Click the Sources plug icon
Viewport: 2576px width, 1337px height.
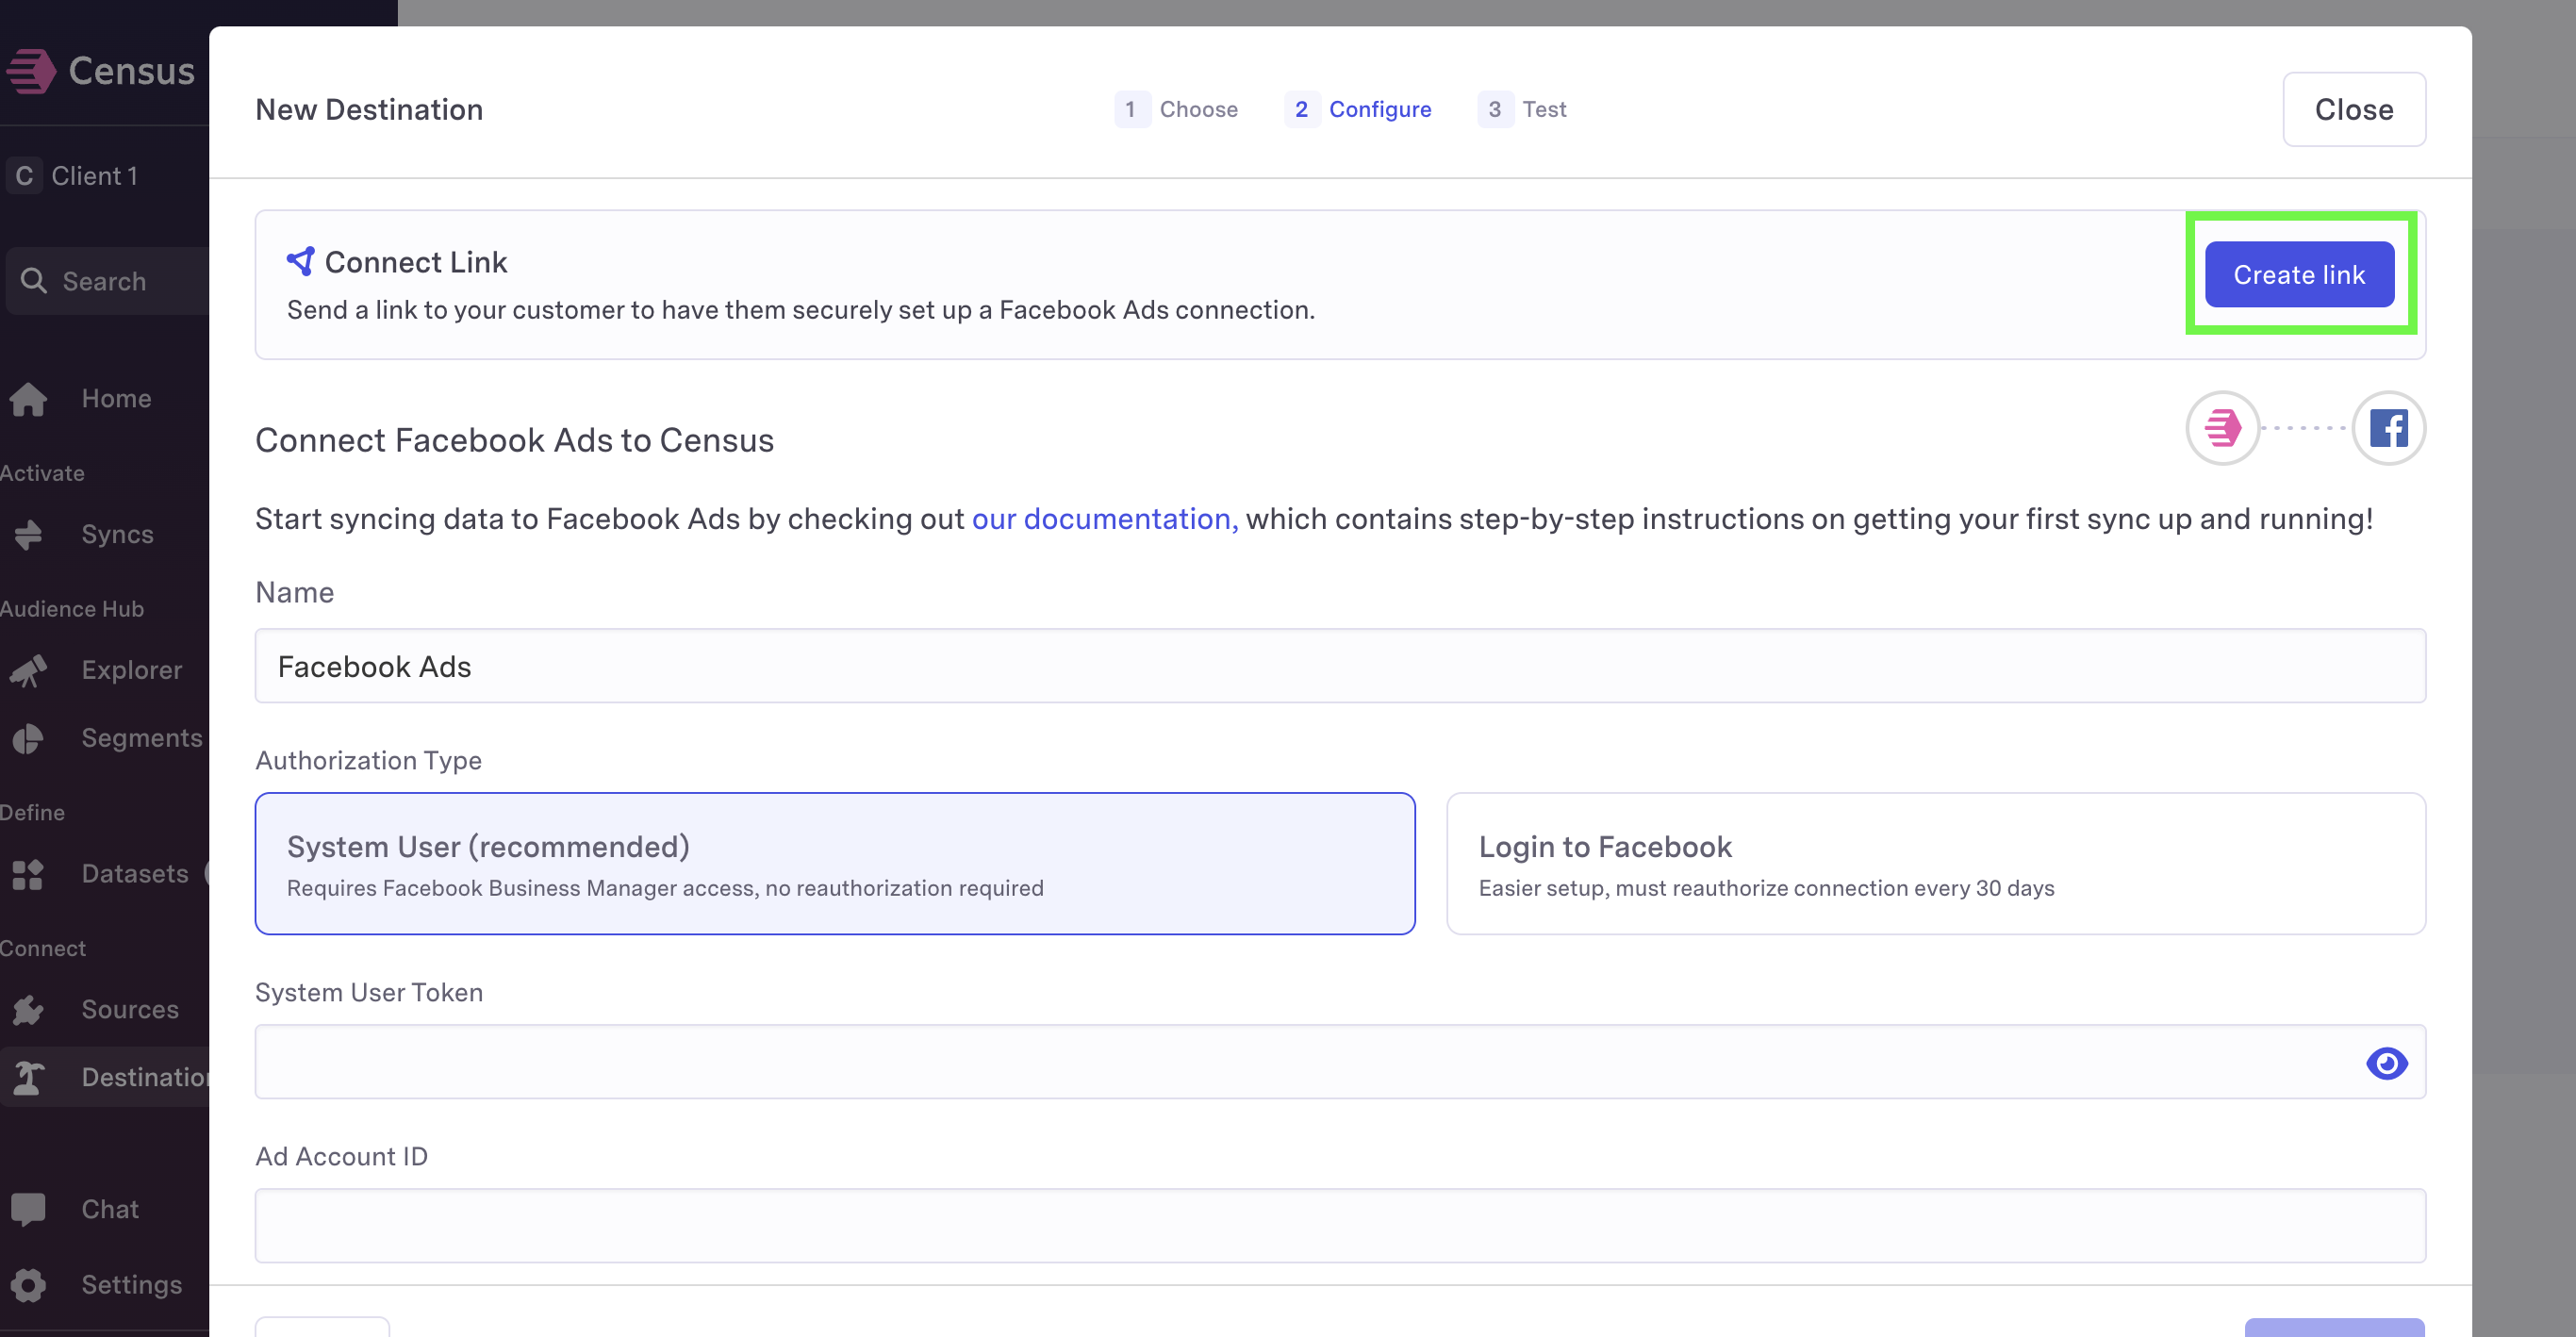click(29, 1010)
